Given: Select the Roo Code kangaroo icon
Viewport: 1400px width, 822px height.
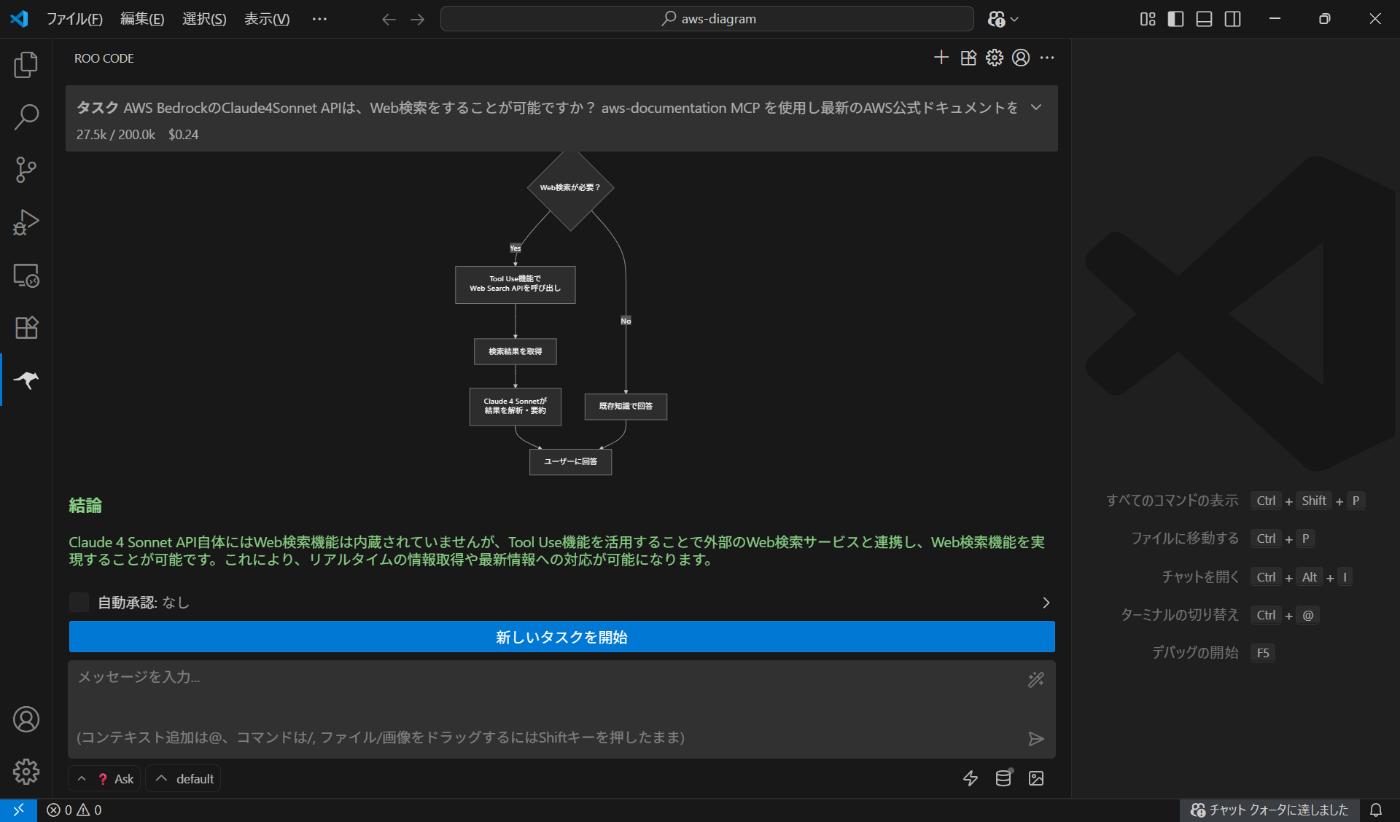Looking at the screenshot, I should 26,380.
